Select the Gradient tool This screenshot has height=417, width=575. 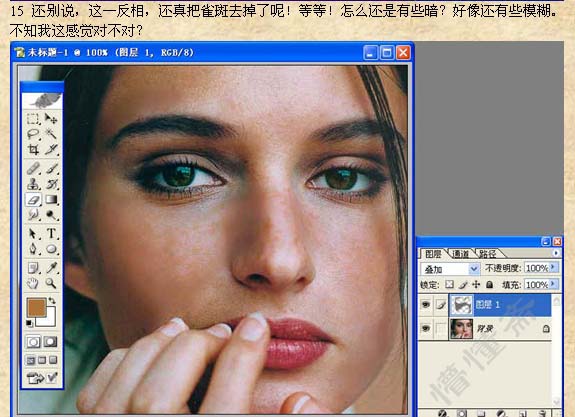51,200
